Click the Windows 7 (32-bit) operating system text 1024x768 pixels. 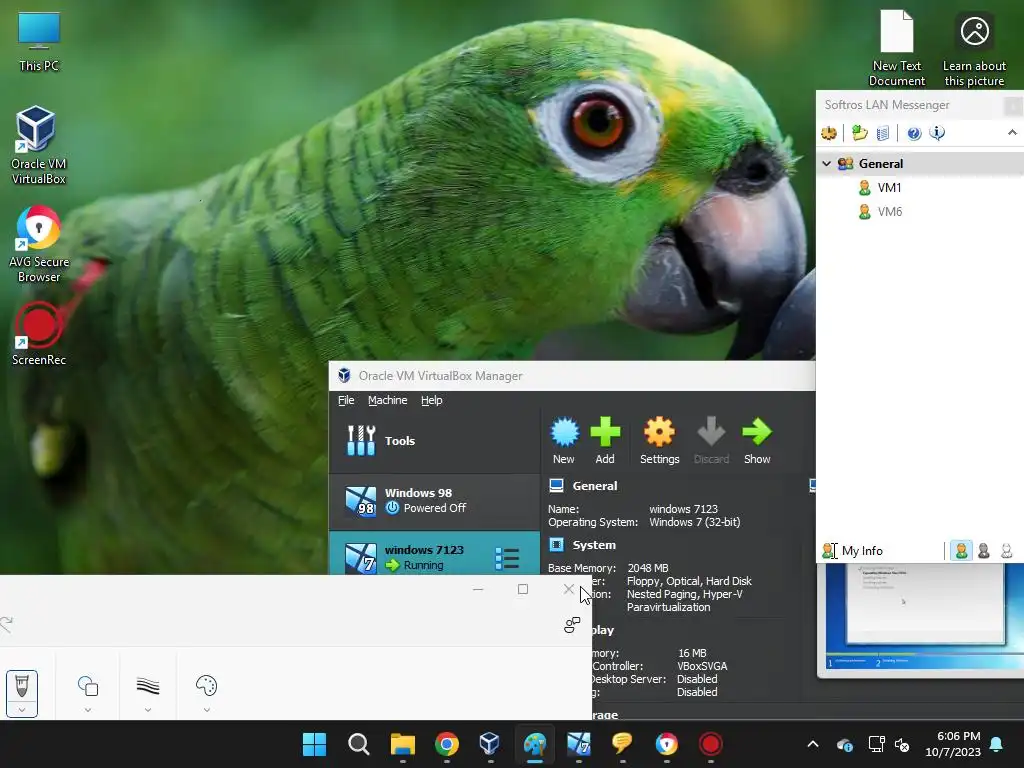(x=695, y=522)
